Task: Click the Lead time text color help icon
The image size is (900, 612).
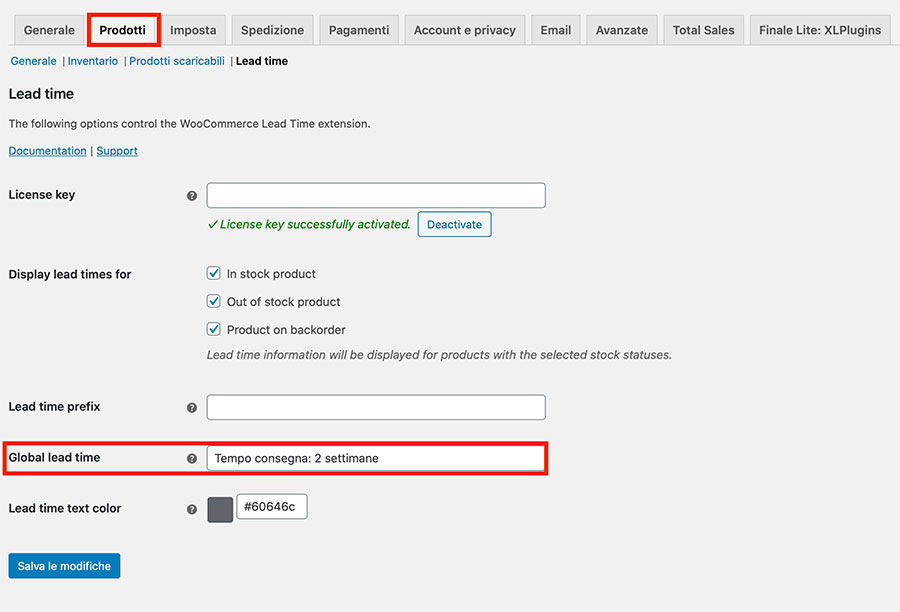Action: pyautogui.click(x=192, y=509)
